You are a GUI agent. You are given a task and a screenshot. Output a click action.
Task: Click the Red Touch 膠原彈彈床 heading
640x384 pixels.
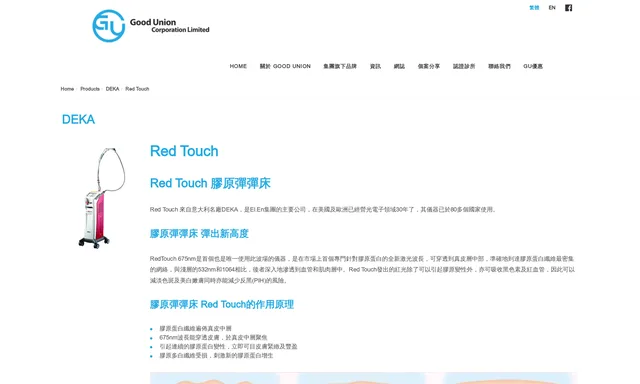[x=210, y=183]
